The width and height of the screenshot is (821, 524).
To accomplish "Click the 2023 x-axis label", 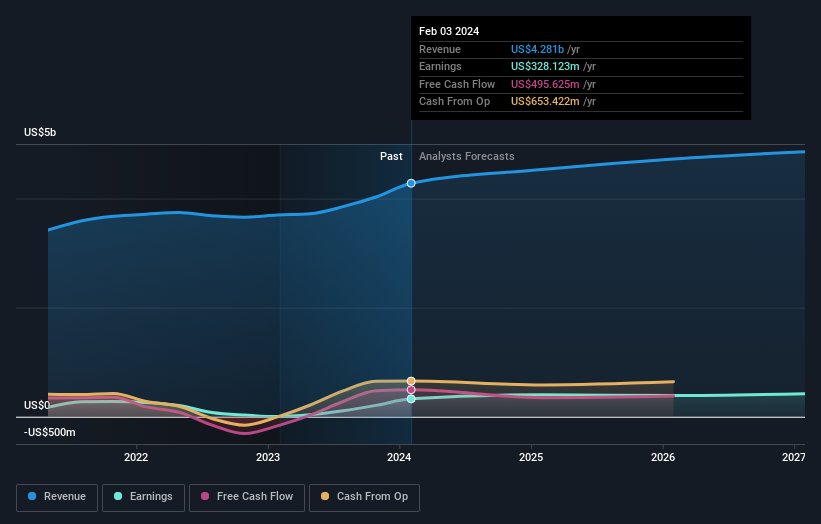I will 268,458.
